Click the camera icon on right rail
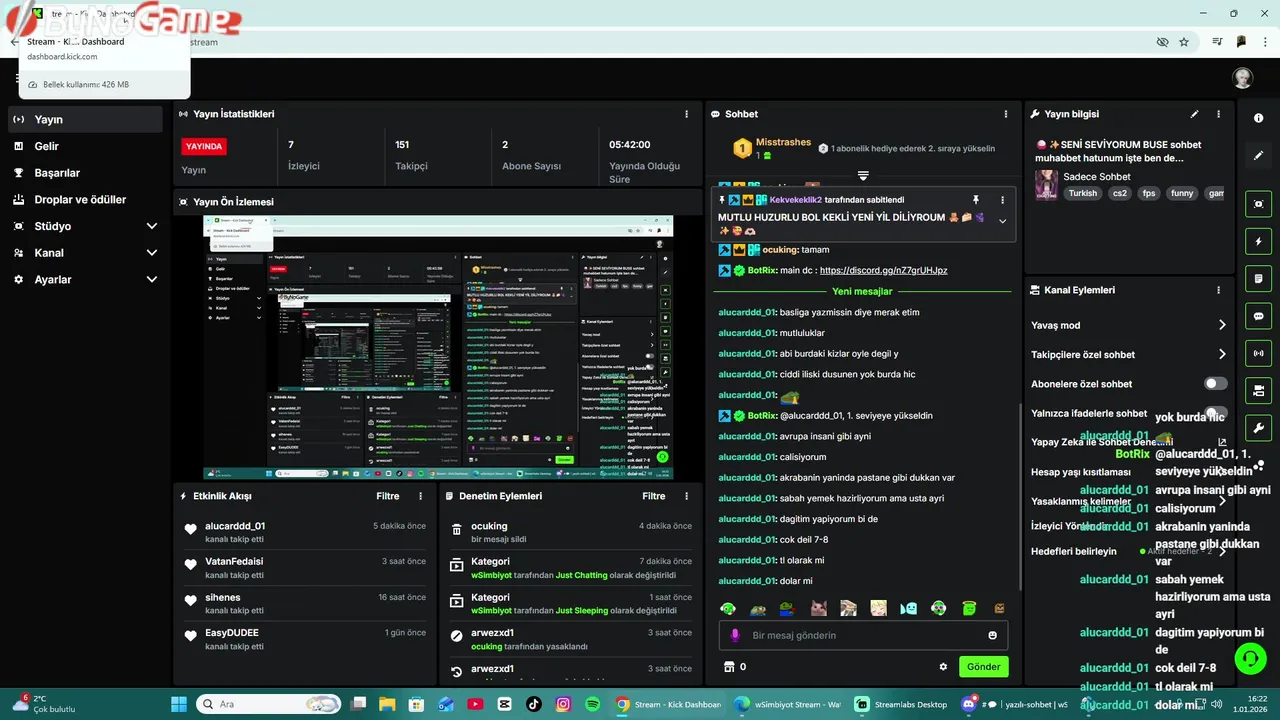The width and height of the screenshot is (1280, 720). pos(1258,390)
